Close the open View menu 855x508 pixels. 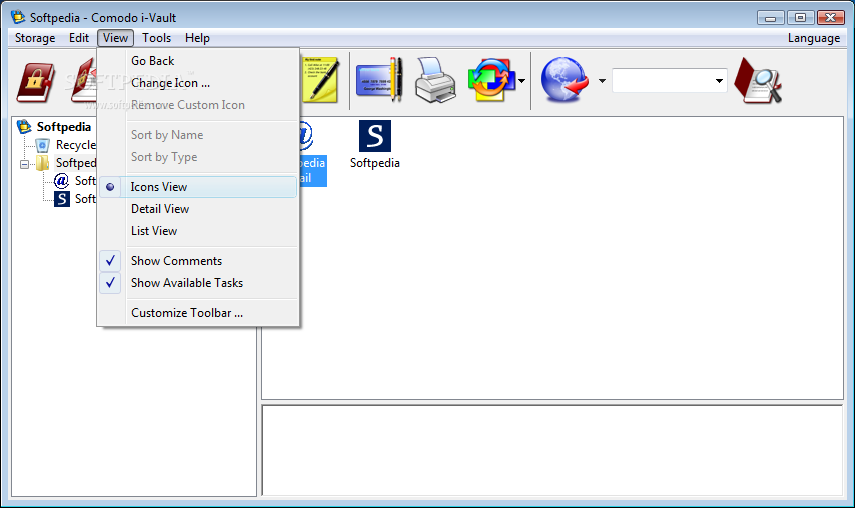click(x=115, y=38)
